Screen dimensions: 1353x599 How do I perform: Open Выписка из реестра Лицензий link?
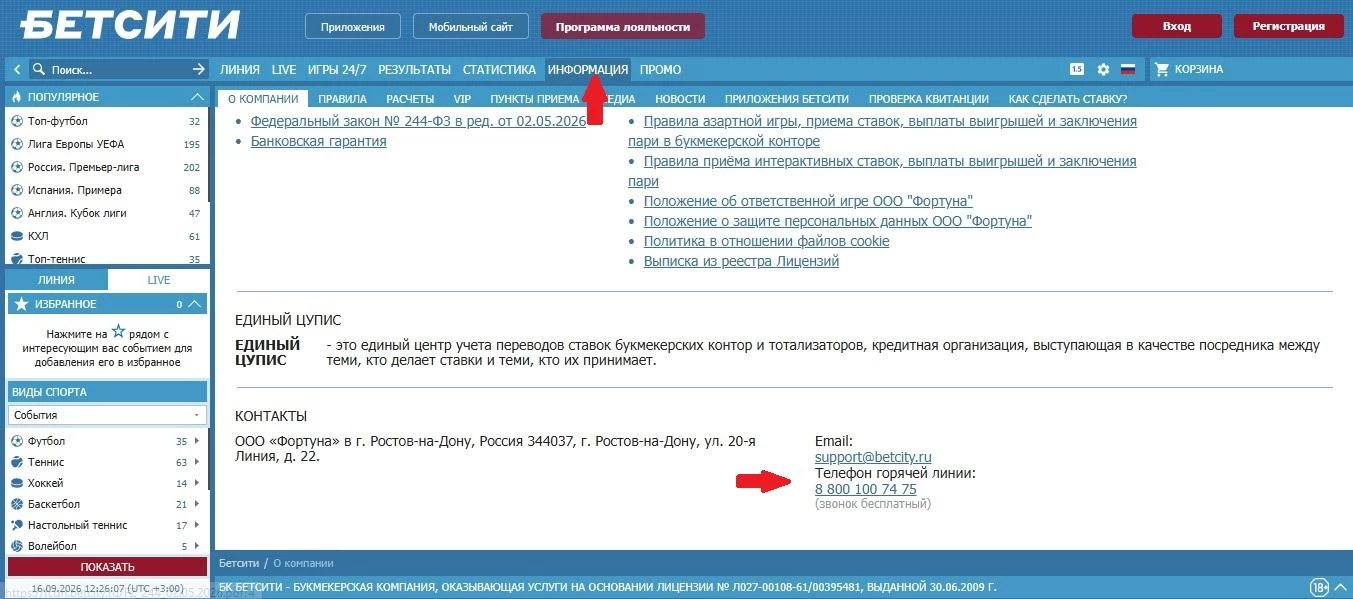(x=741, y=261)
